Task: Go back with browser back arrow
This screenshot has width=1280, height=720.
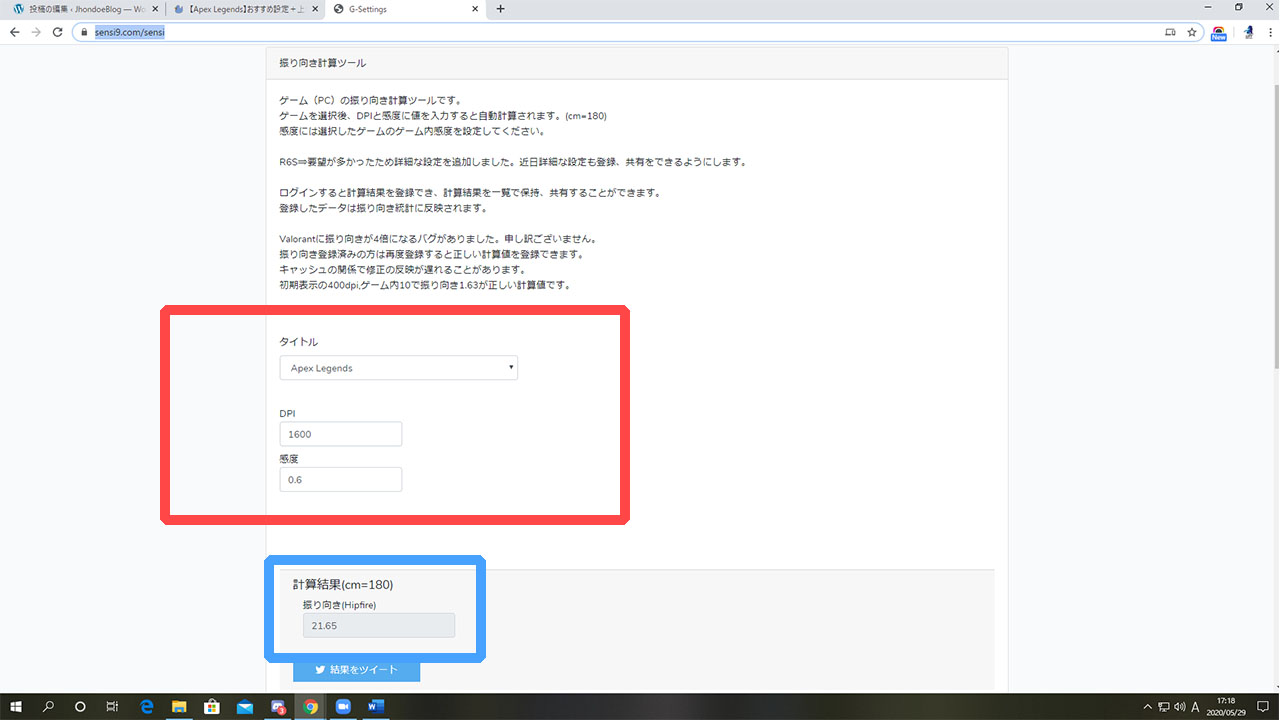Action: 14,32
